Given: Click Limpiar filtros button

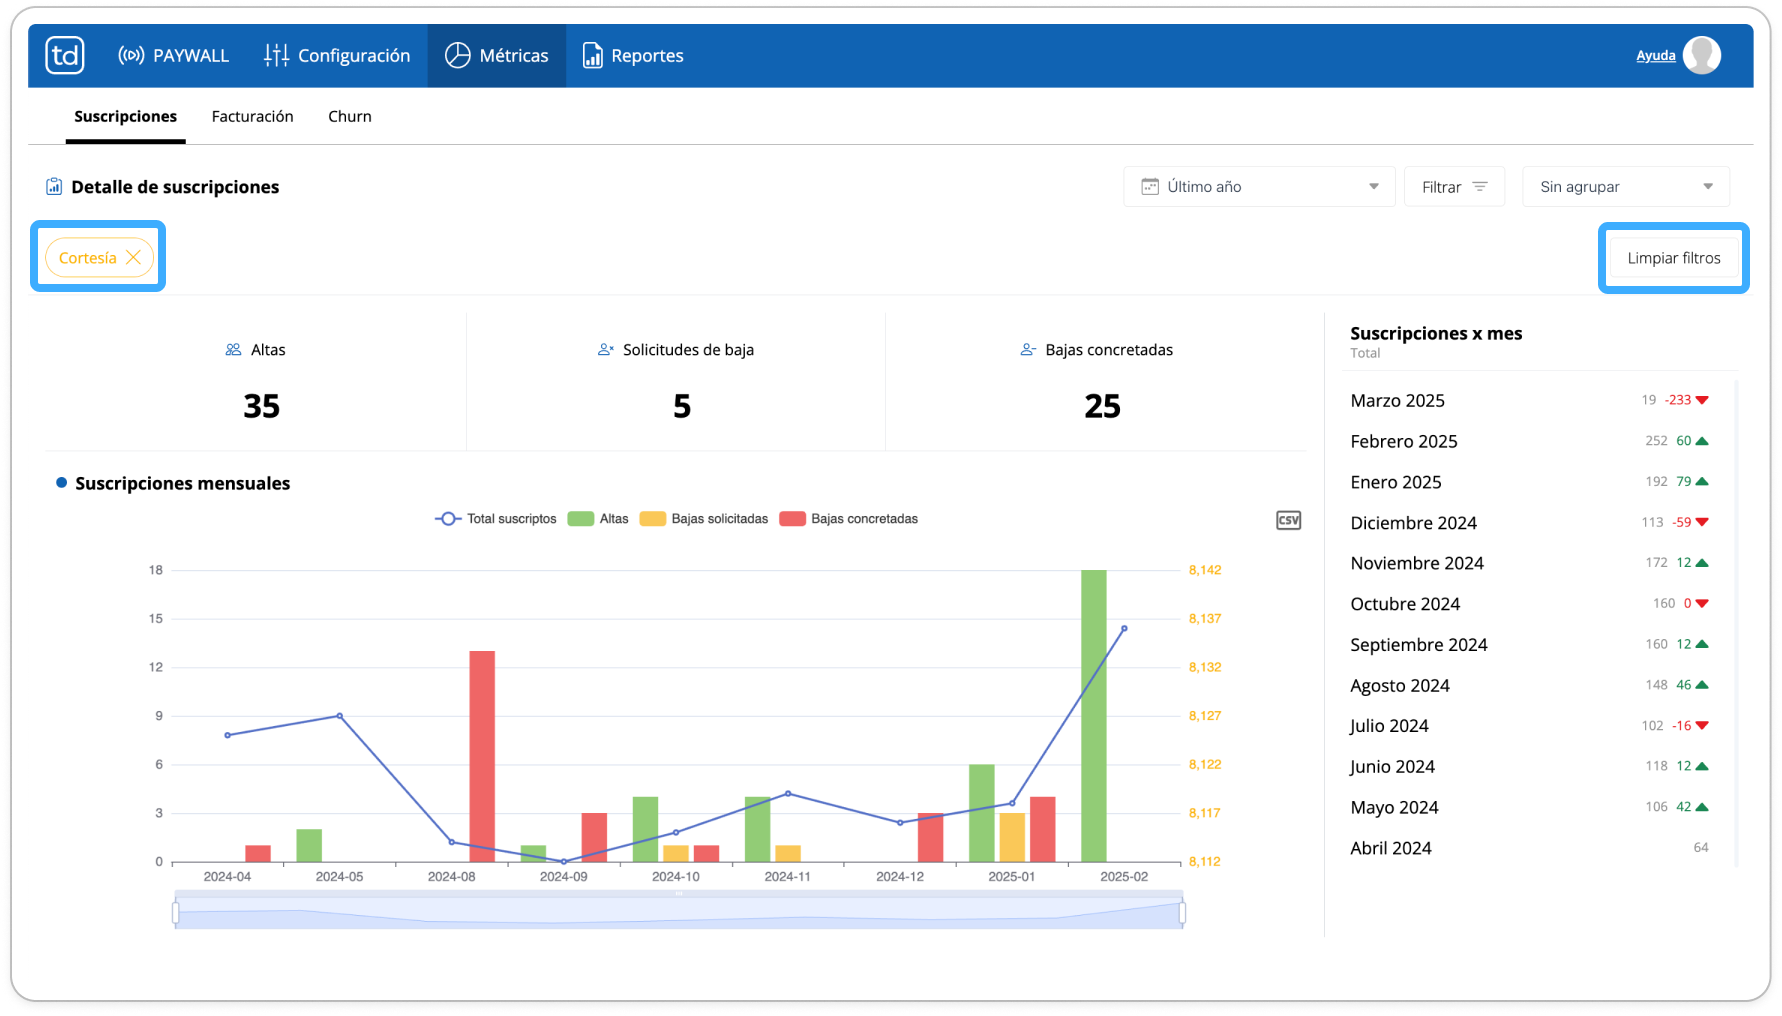Looking at the screenshot, I should point(1674,258).
